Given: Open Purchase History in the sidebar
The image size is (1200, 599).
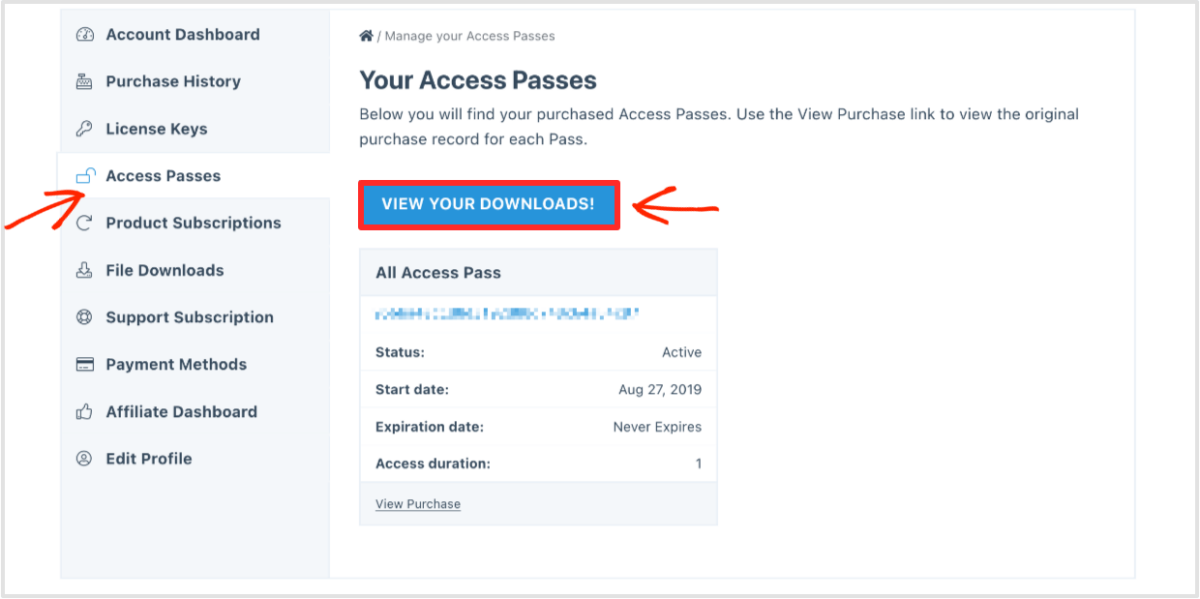Looking at the screenshot, I should pos(173,82).
